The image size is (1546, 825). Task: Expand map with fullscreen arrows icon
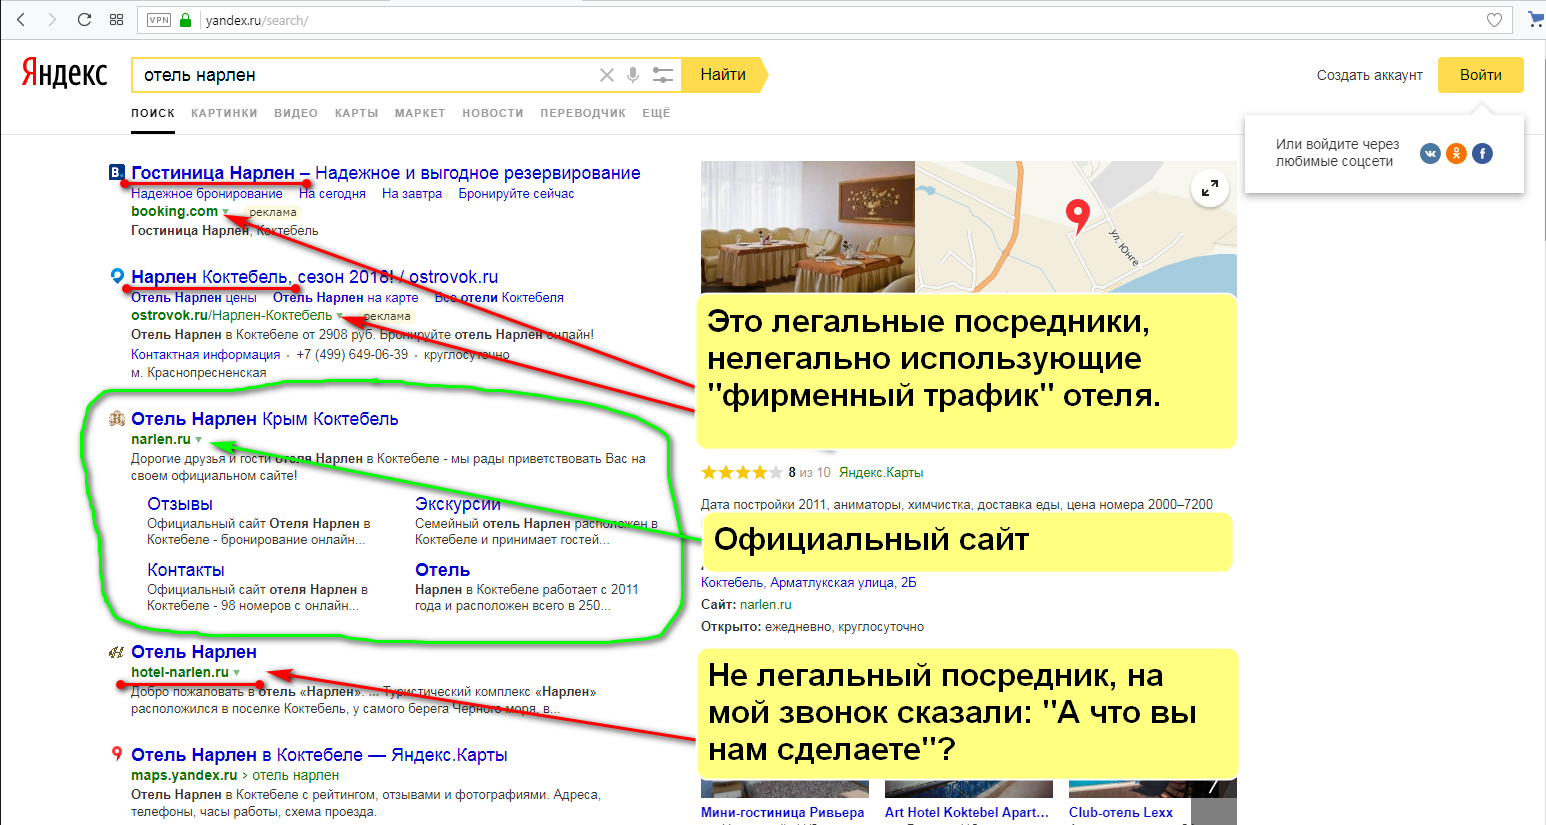point(1210,188)
